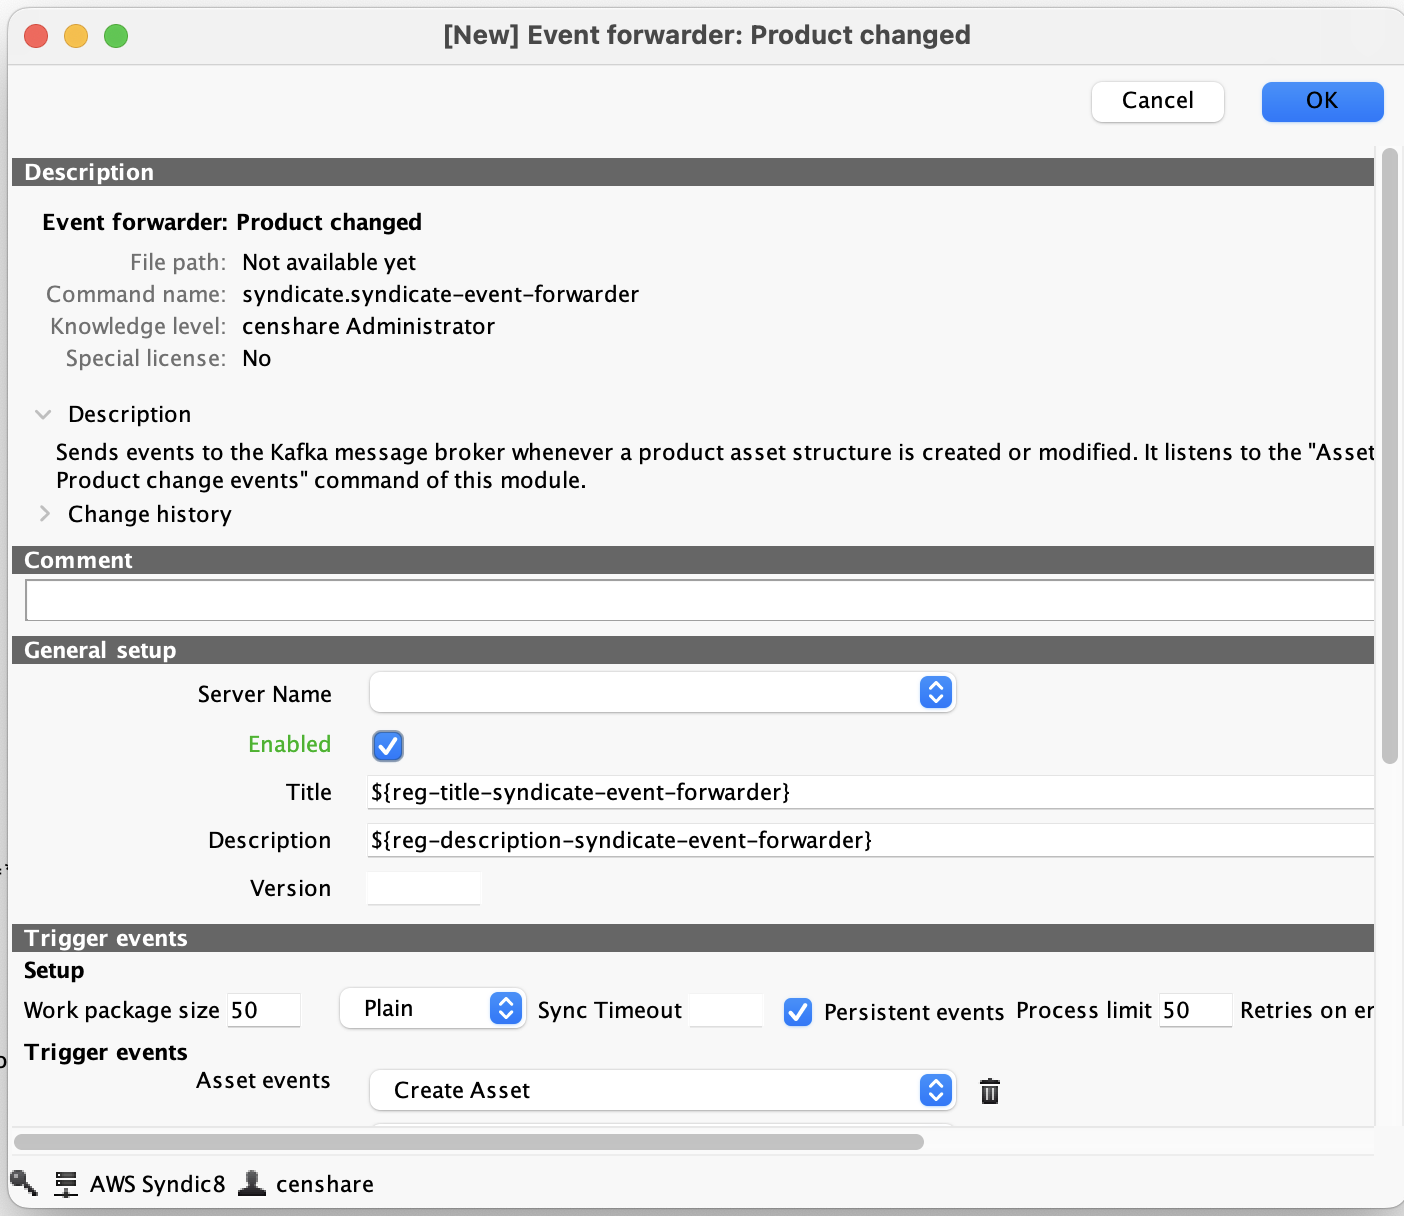Click the green maximize window button
This screenshot has height=1216, width=1404.
click(116, 36)
